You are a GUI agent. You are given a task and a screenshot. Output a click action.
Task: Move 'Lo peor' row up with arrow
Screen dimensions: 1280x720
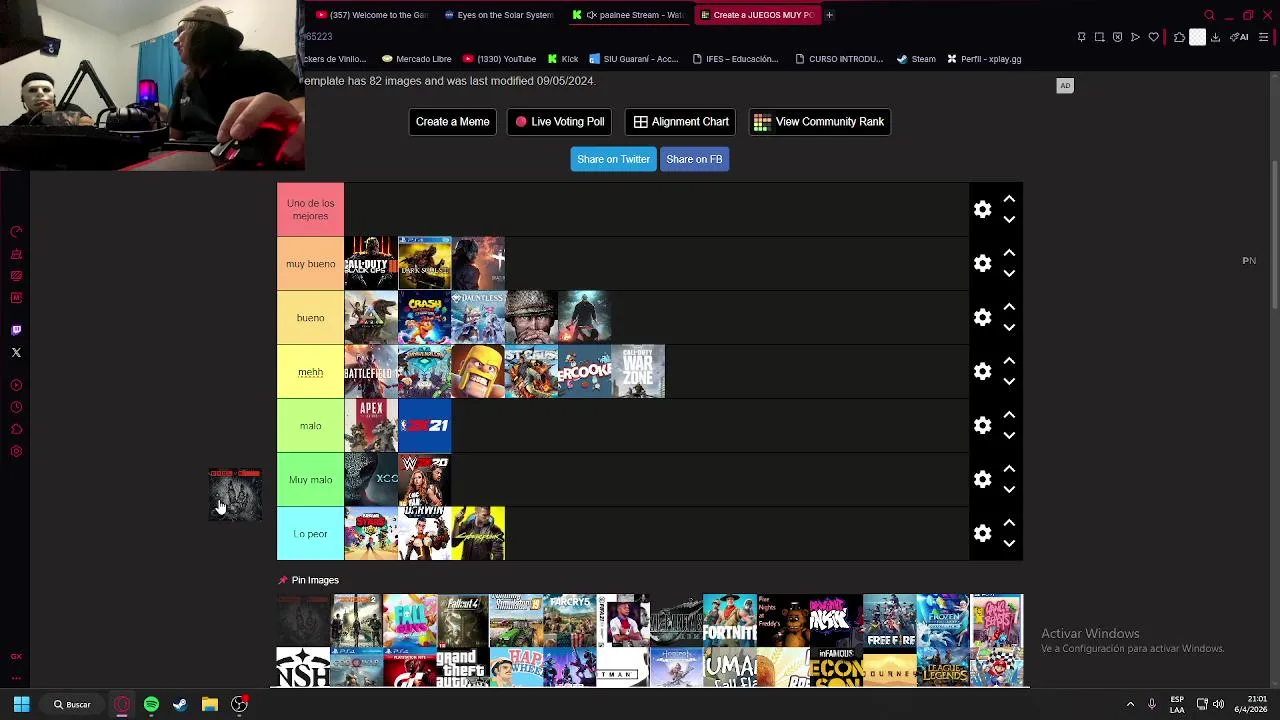tap(1009, 523)
